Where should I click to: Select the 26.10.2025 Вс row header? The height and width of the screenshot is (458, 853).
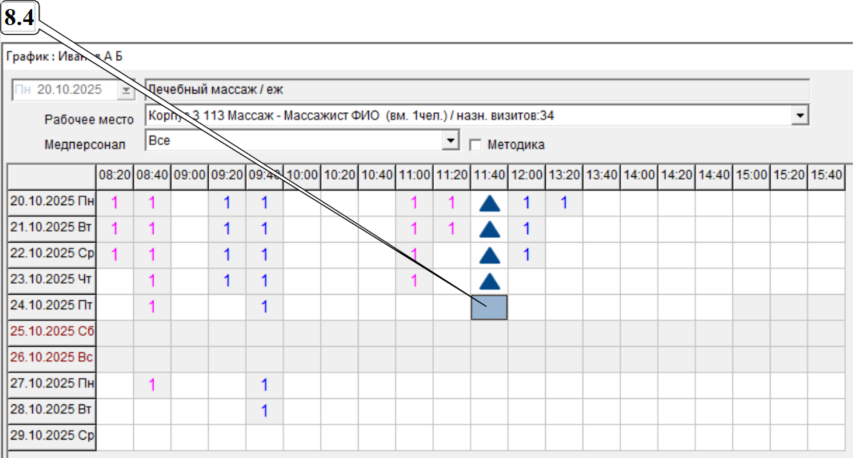point(52,358)
